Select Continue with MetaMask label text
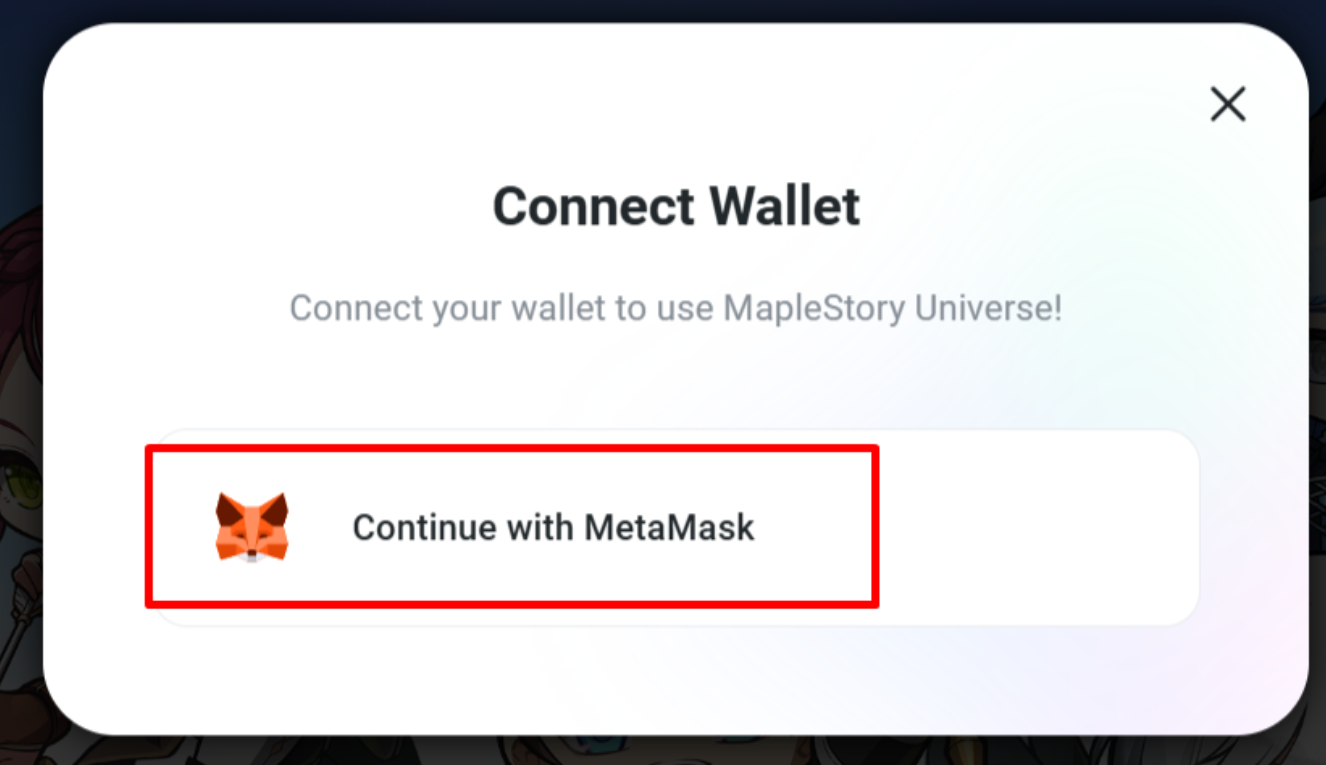1326x765 pixels. point(553,527)
